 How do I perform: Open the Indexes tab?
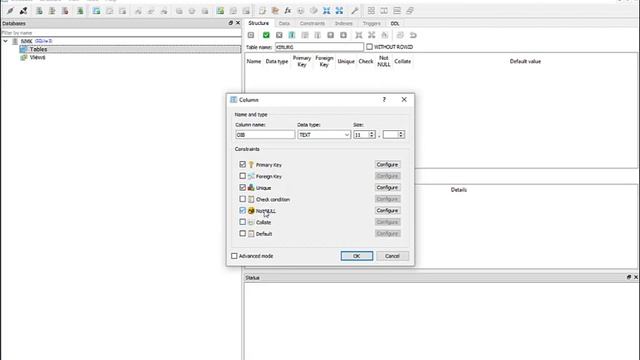[x=344, y=23]
